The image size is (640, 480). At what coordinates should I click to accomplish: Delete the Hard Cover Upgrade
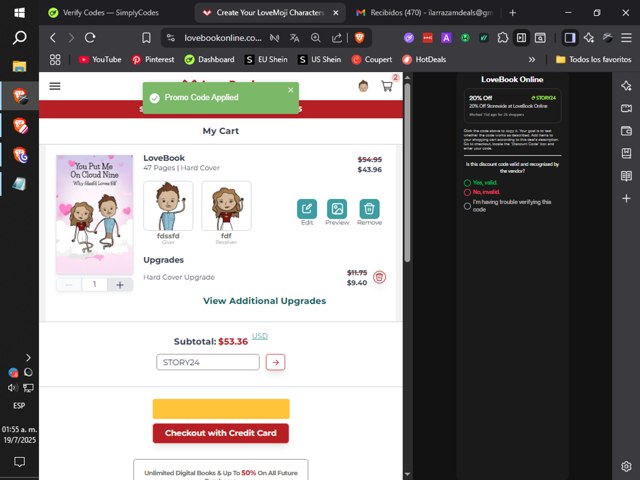point(380,277)
